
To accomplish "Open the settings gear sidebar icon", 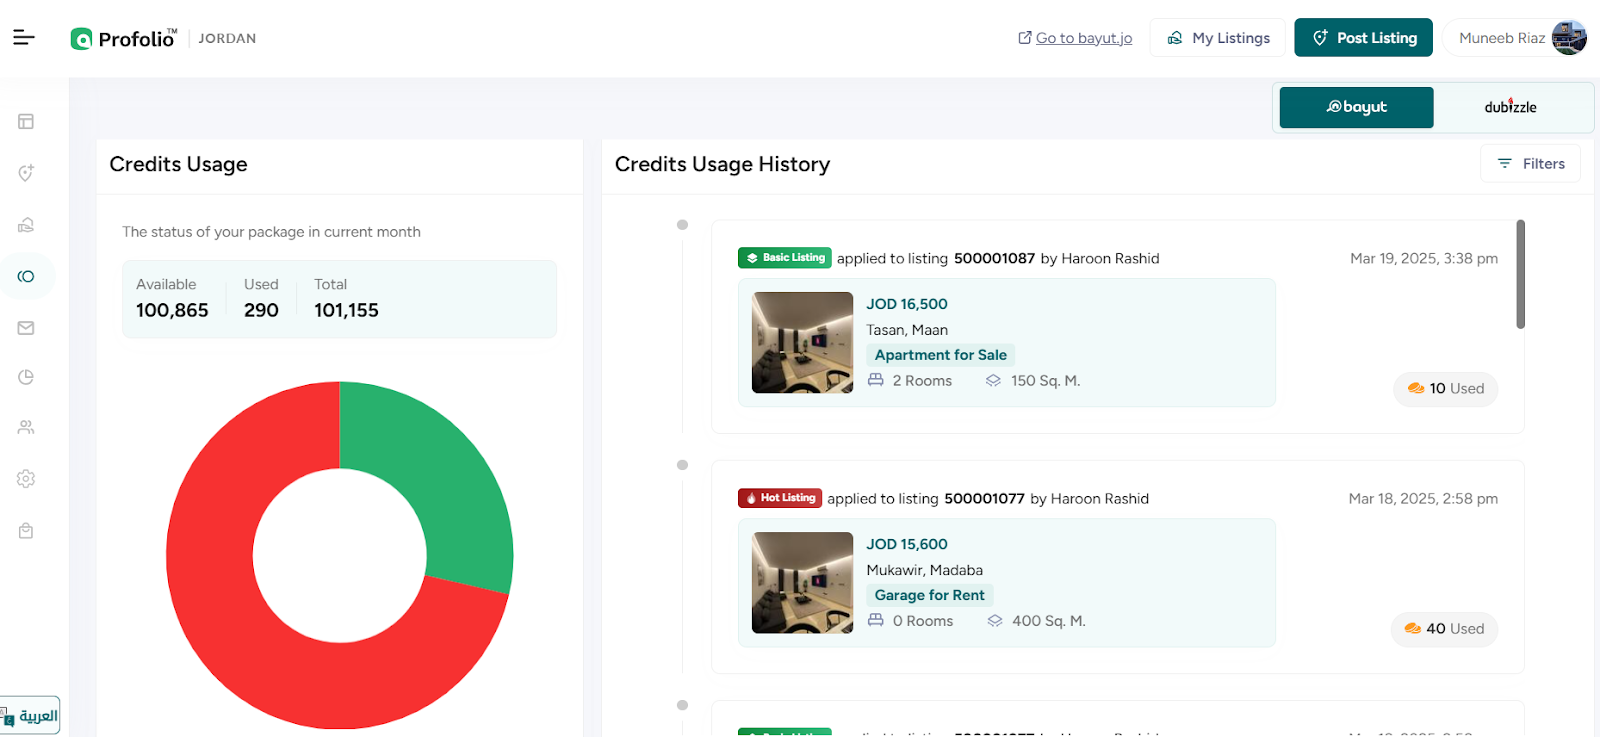I will pyautogui.click(x=26, y=479).
